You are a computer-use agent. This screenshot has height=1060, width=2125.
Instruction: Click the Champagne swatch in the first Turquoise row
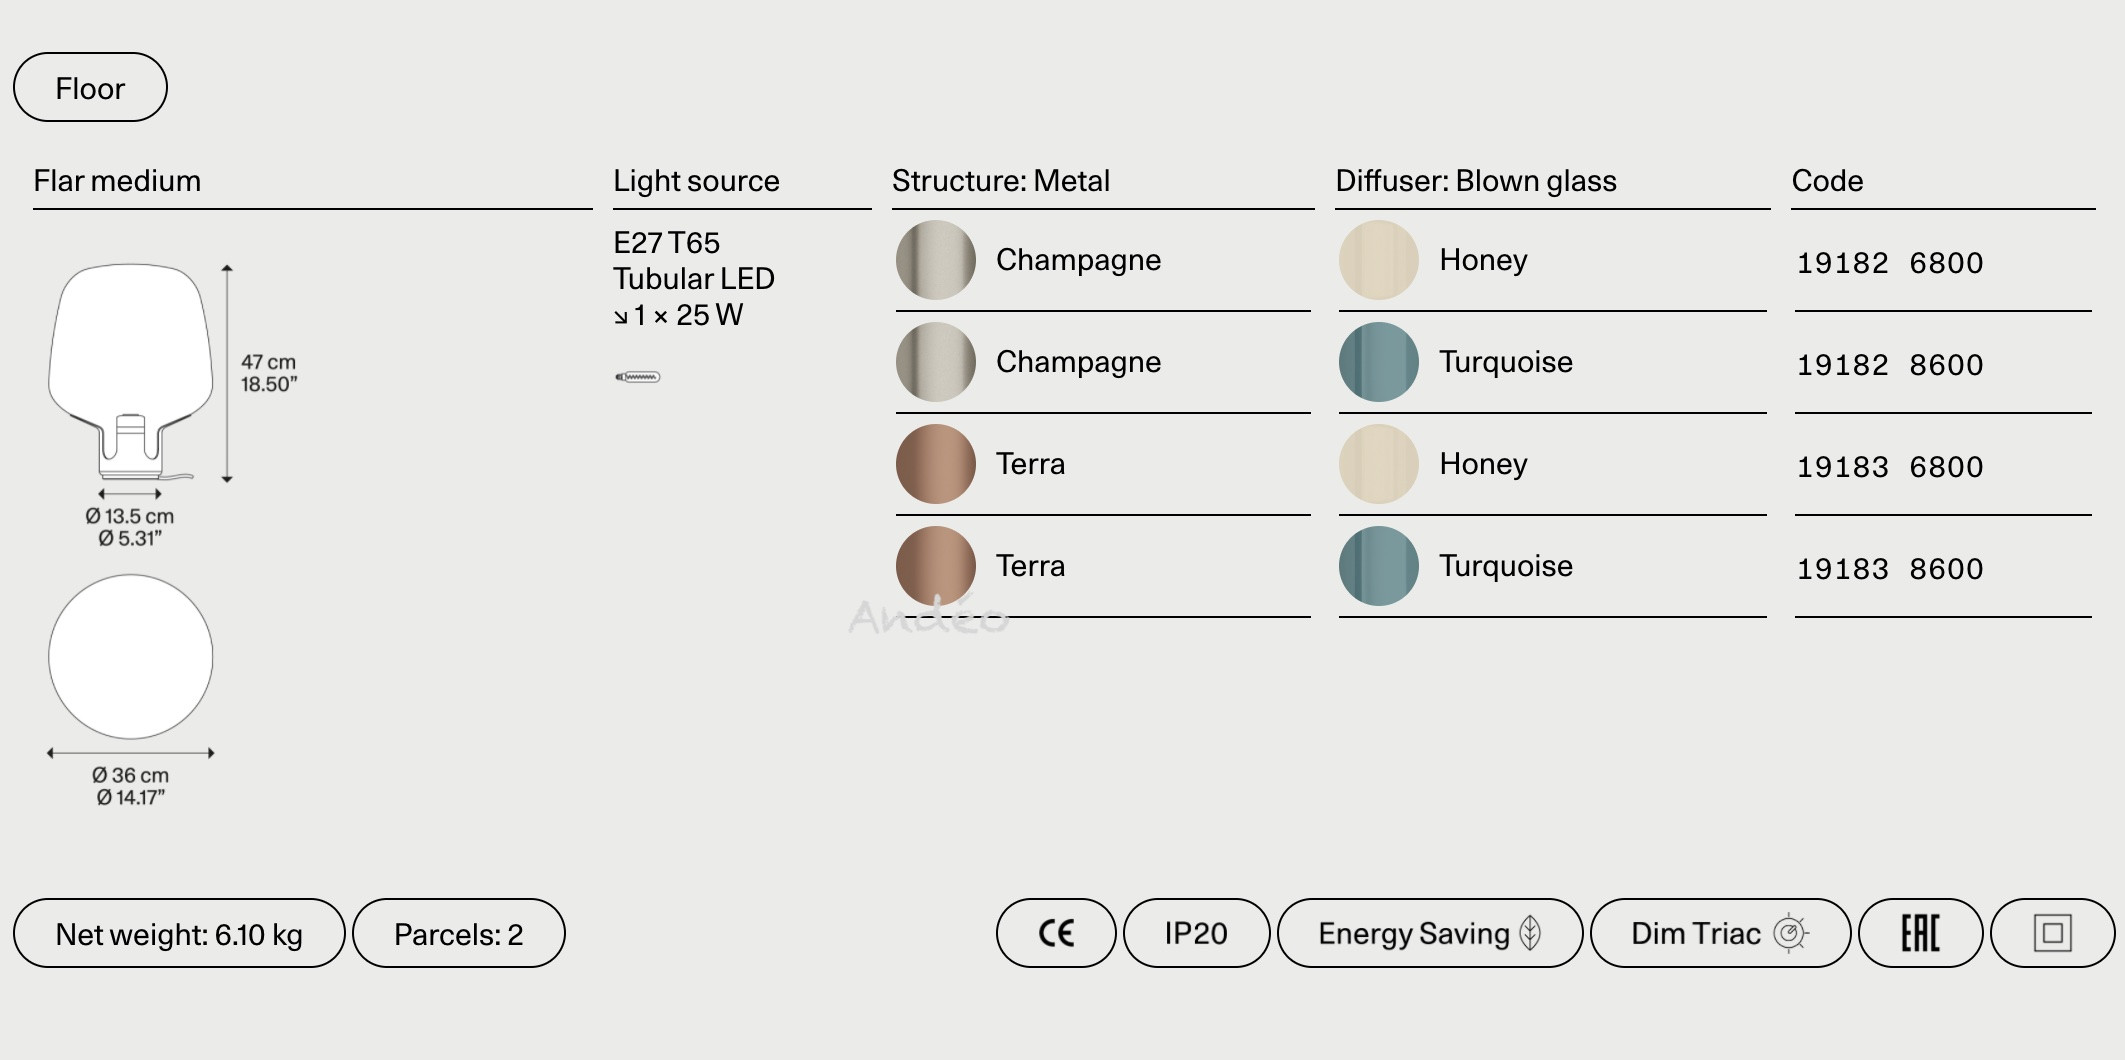pos(936,362)
